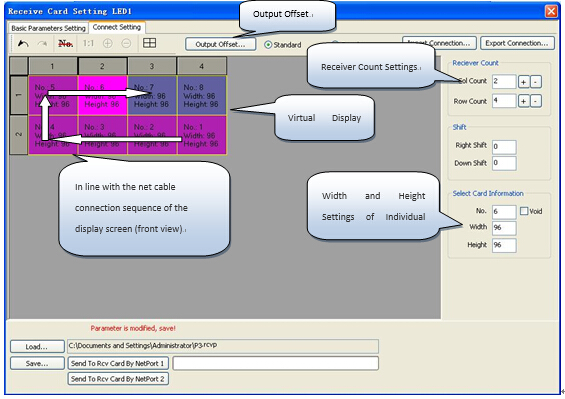Click the undo arrow in the toolbar
565x399 pixels.
(x=23, y=44)
